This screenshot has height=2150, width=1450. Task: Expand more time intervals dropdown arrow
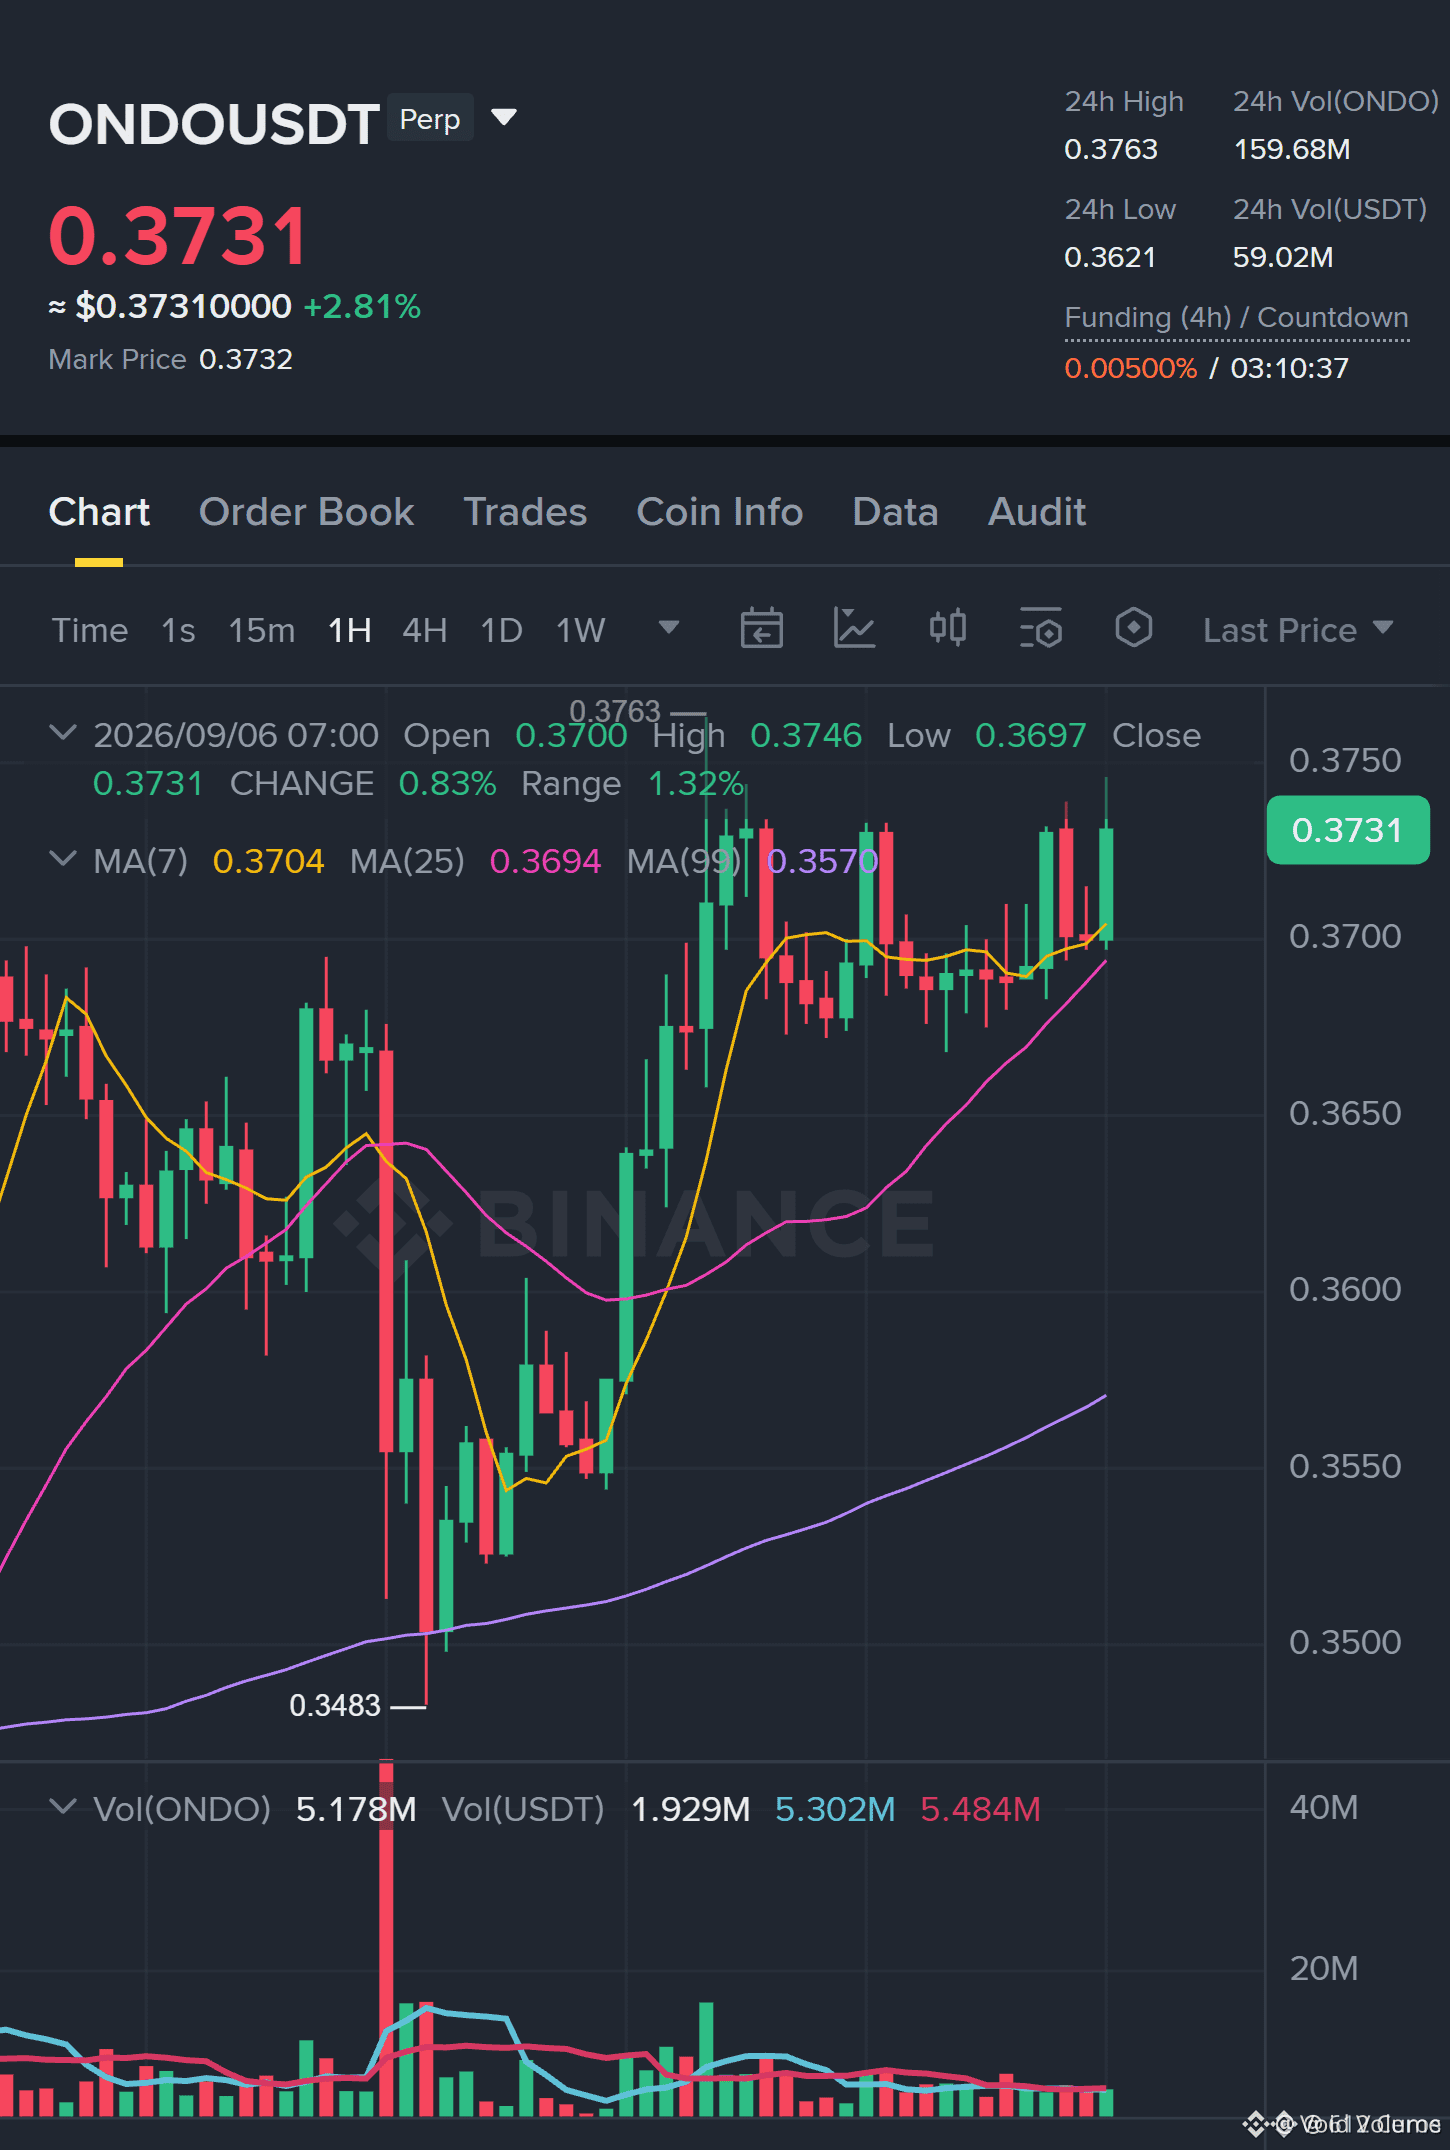pyautogui.click(x=669, y=628)
